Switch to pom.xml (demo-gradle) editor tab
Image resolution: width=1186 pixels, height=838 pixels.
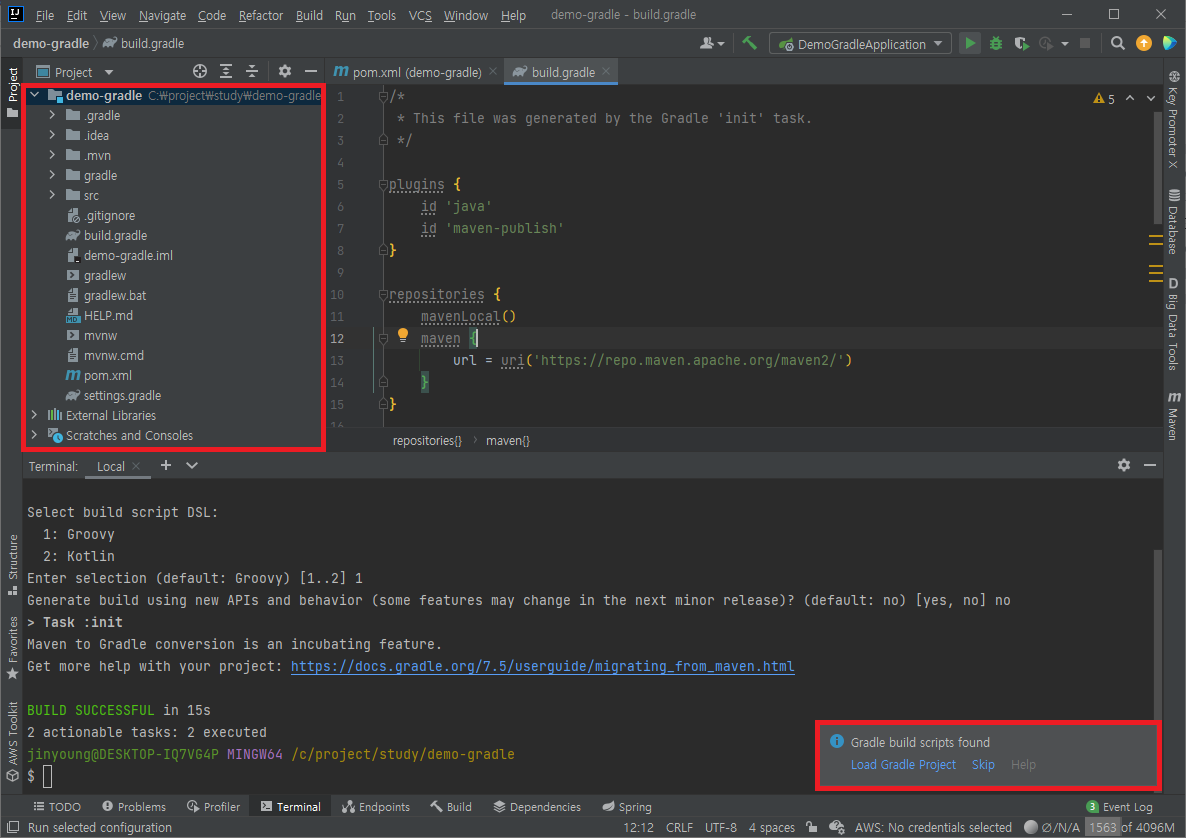[415, 72]
